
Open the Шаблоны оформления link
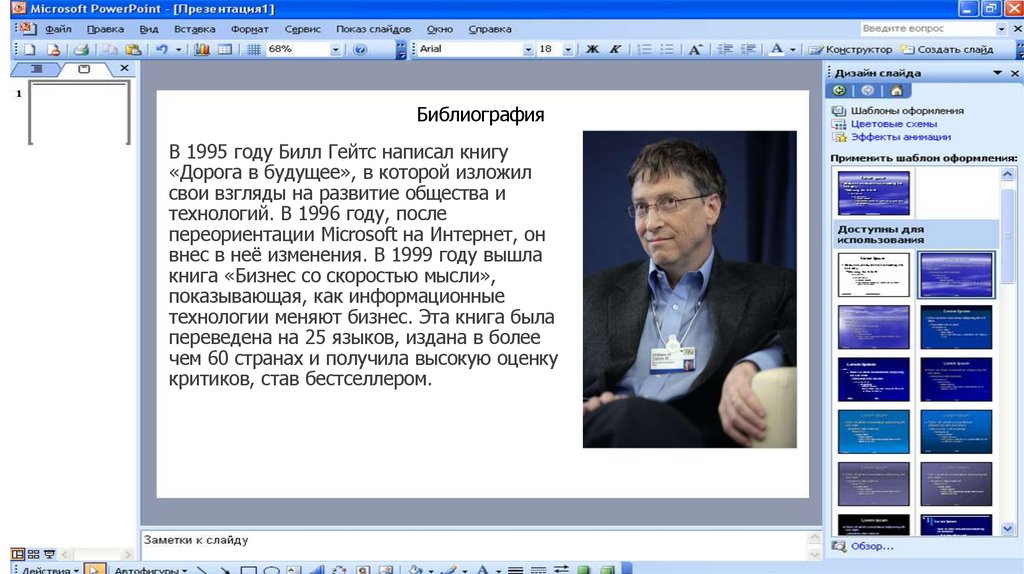pyautogui.click(x=906, y=110)
